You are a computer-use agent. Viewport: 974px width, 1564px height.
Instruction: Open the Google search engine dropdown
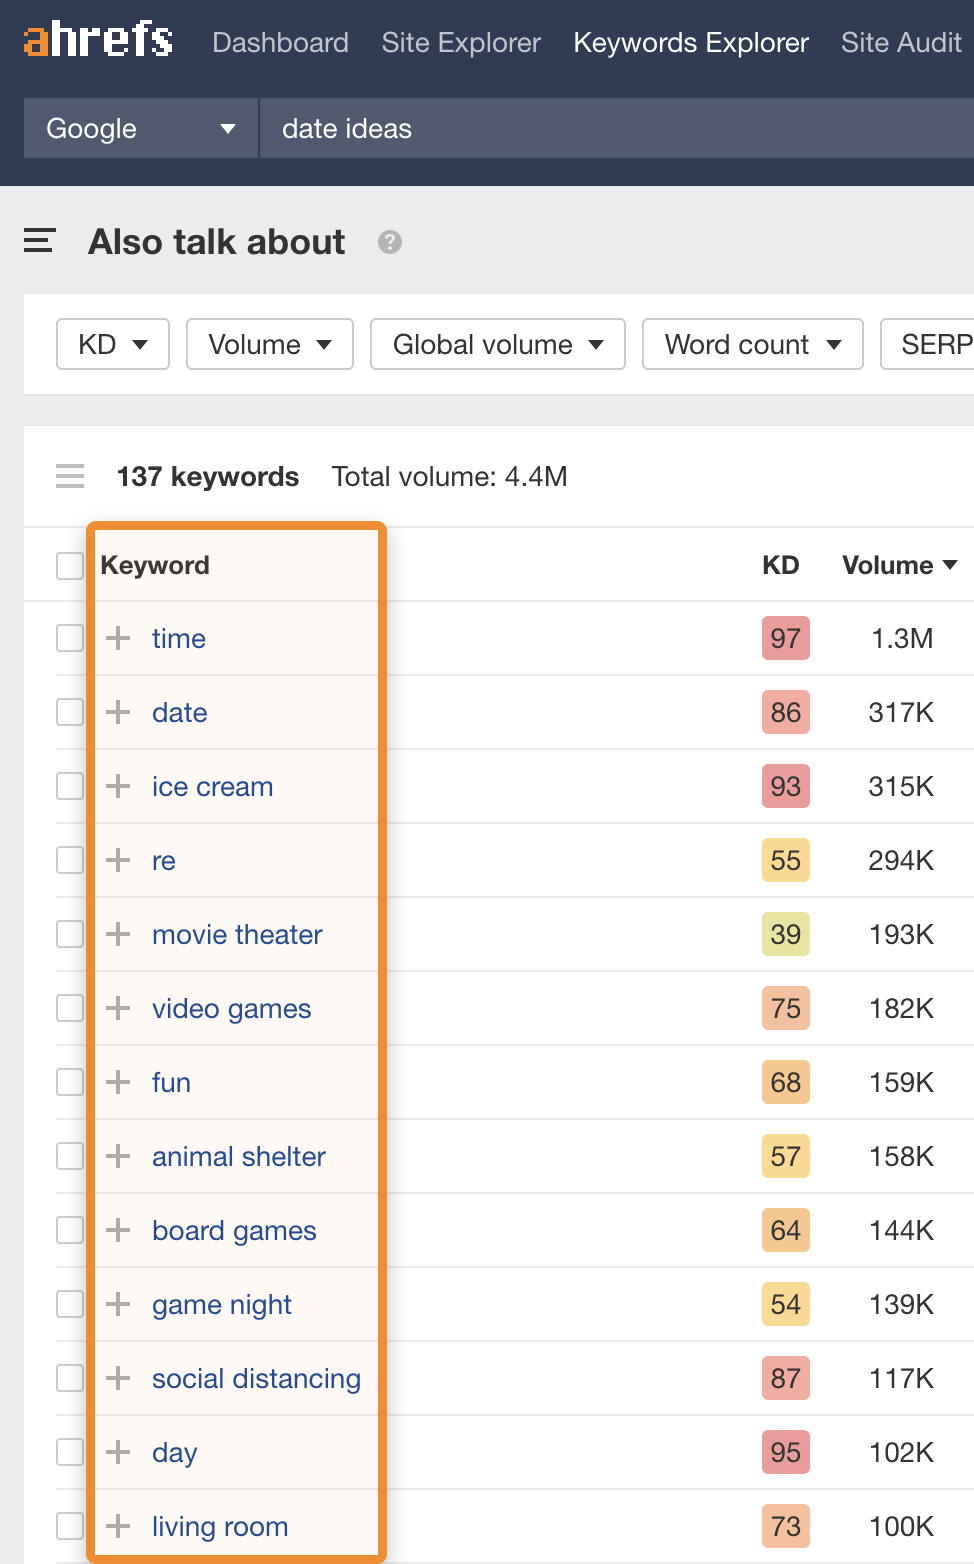[x=141, y=129]
